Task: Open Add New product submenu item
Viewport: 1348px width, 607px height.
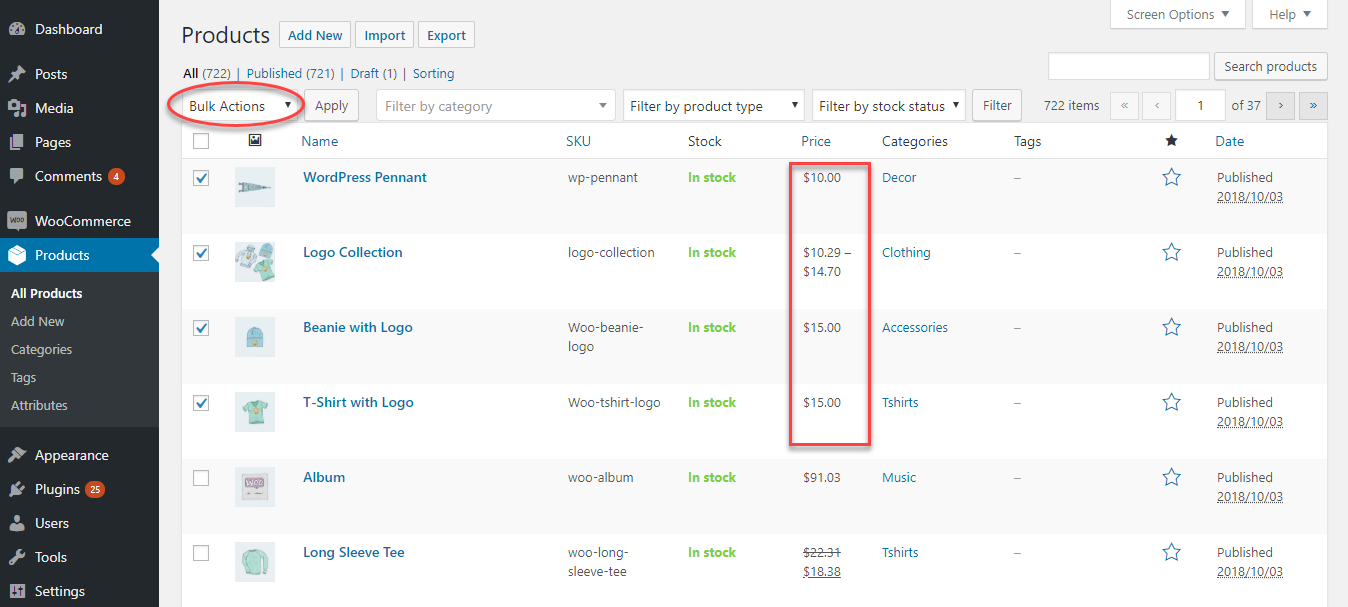Action: (38, 321)
